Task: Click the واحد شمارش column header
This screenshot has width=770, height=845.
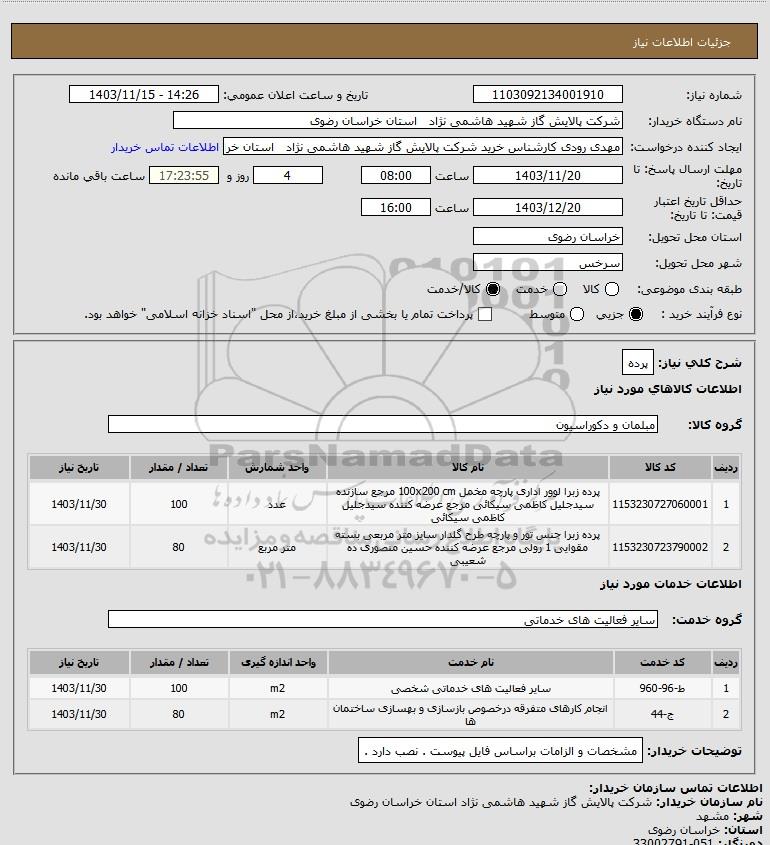Action: coord(277,467)
